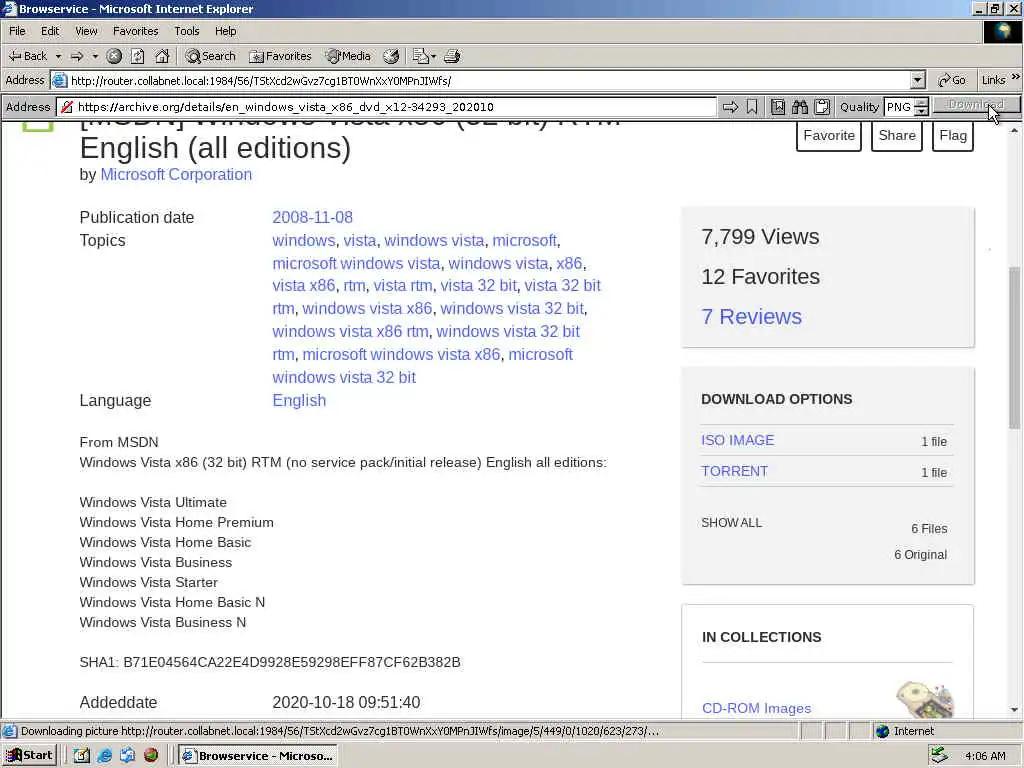Open the TORRENT download link
1024x768 pixels.
(x=734, y=471)
